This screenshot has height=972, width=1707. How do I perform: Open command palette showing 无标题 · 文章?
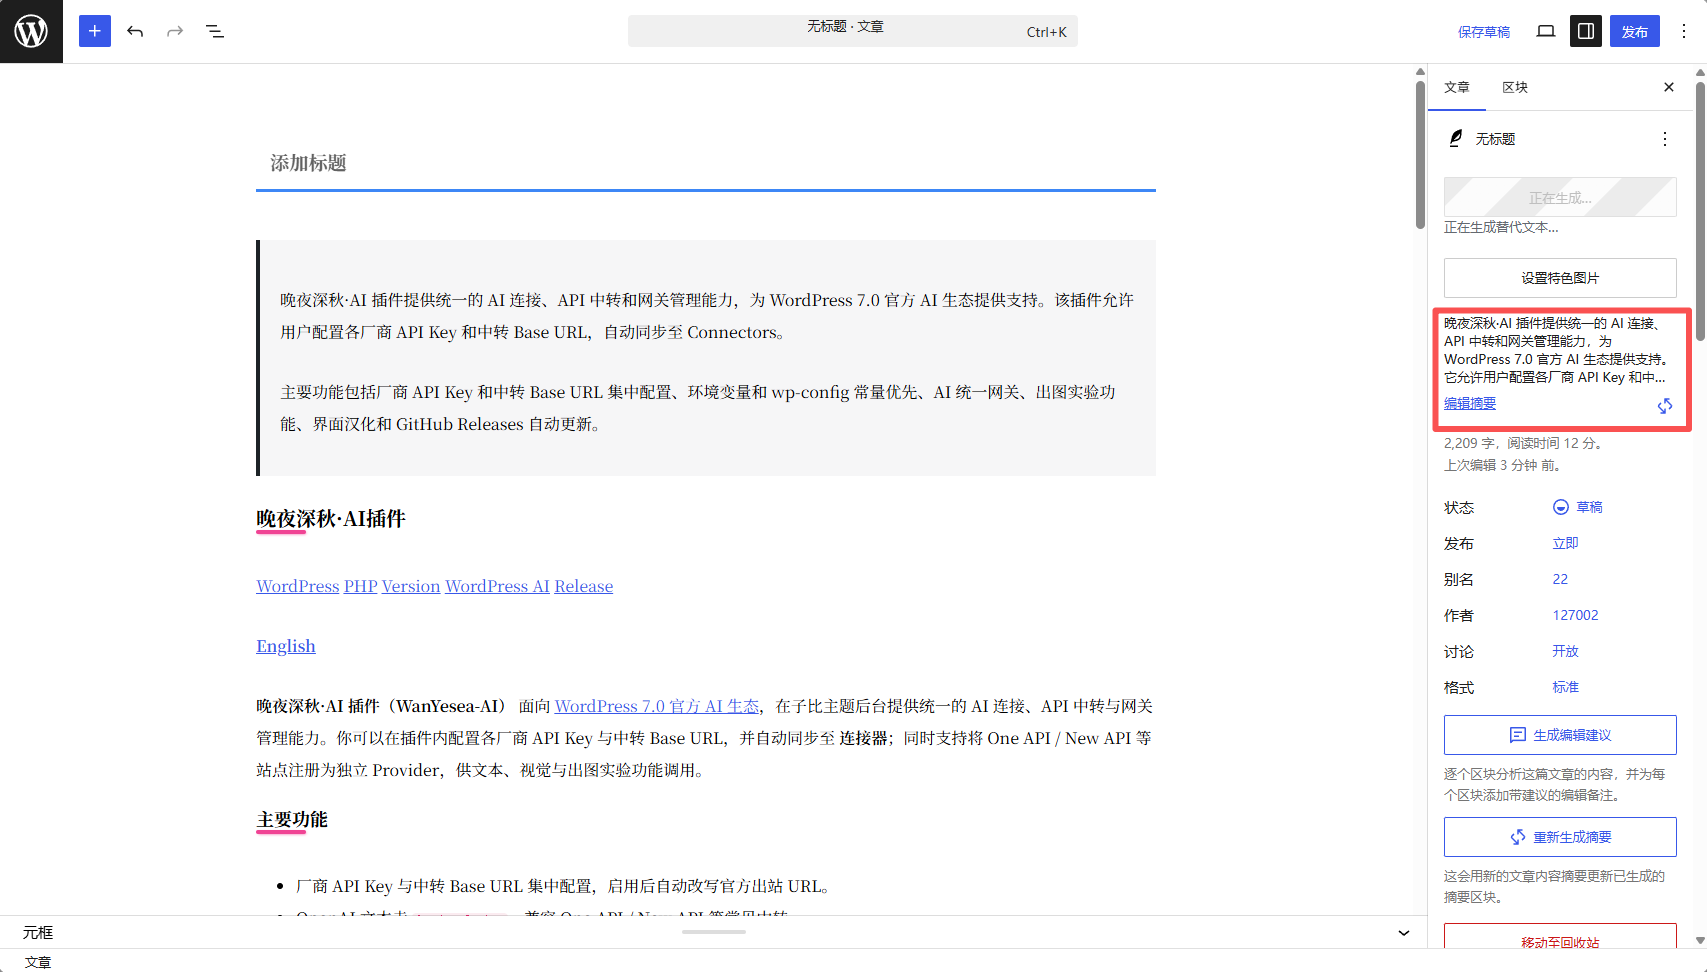[853, 31]
